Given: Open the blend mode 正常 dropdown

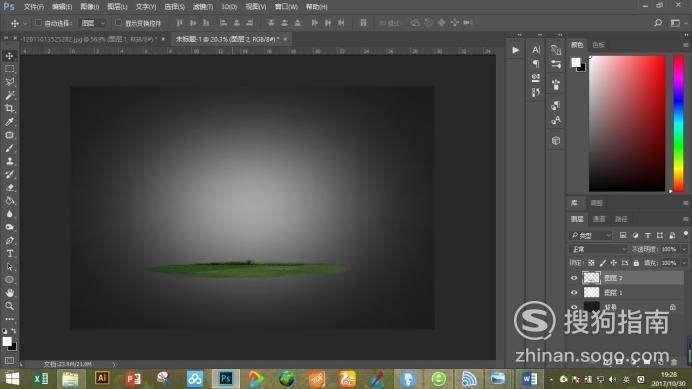Looking at the screenshot, I should pyautogui.click(x=598, y=249).
